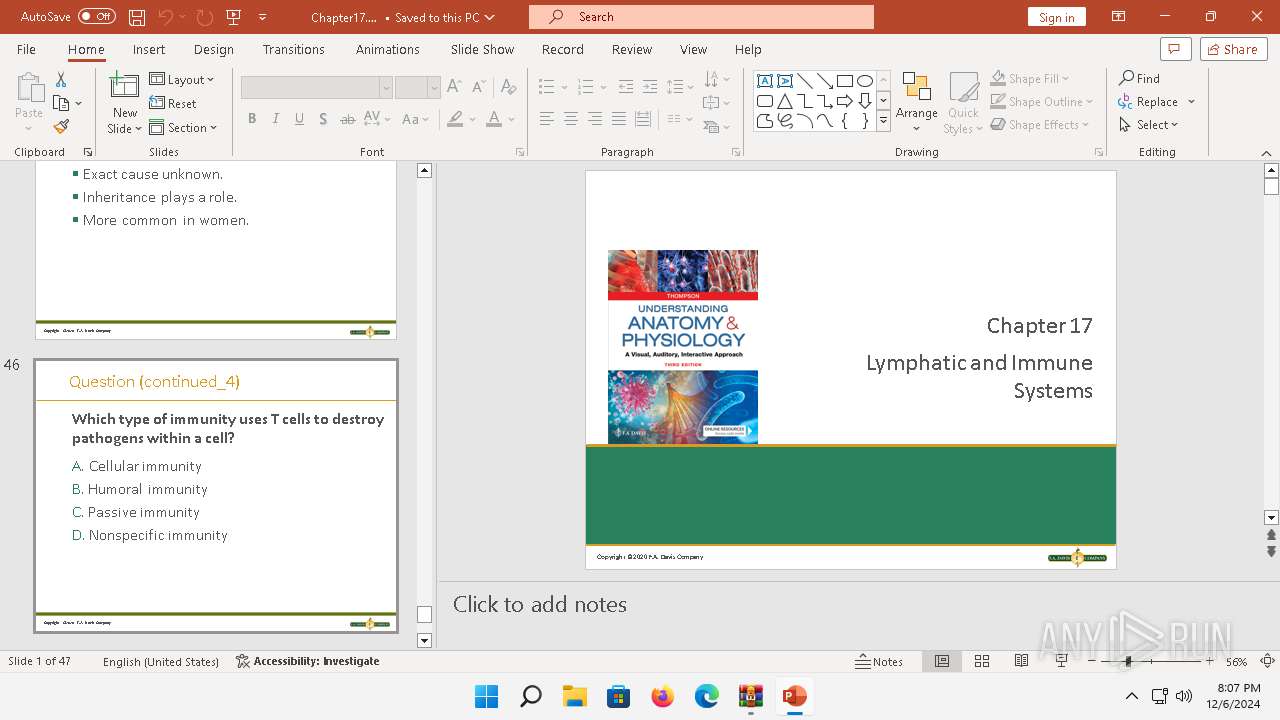This screenshot has width=1280, height=720.
Task: Click the Paste clipboard icon
Action: (29, 88)
